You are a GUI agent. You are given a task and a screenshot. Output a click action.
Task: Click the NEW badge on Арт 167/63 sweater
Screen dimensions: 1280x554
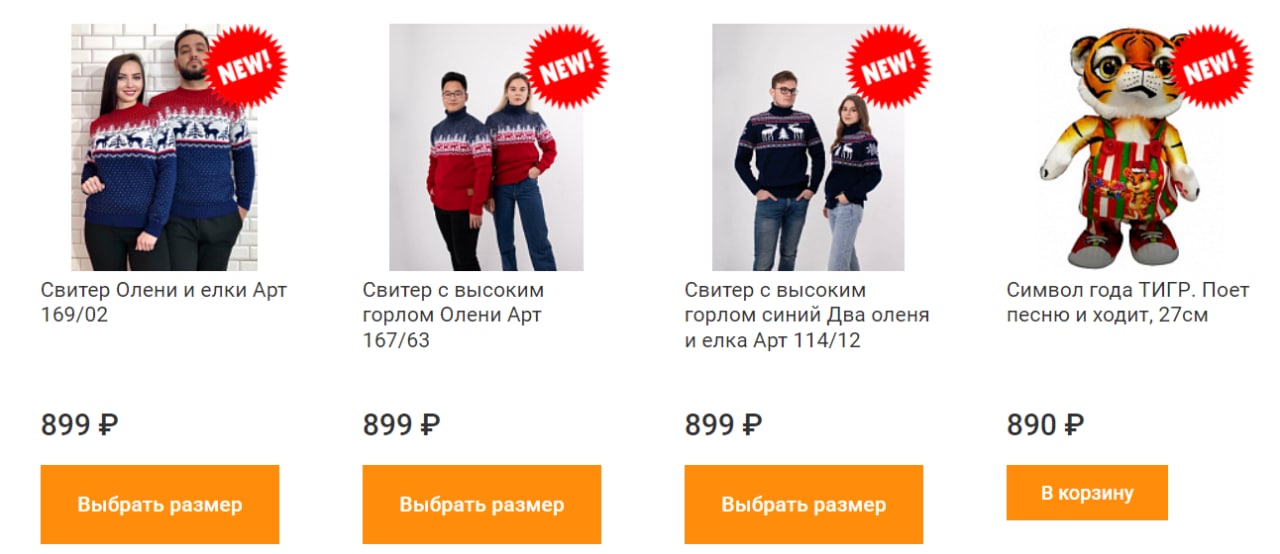point(567,67)
